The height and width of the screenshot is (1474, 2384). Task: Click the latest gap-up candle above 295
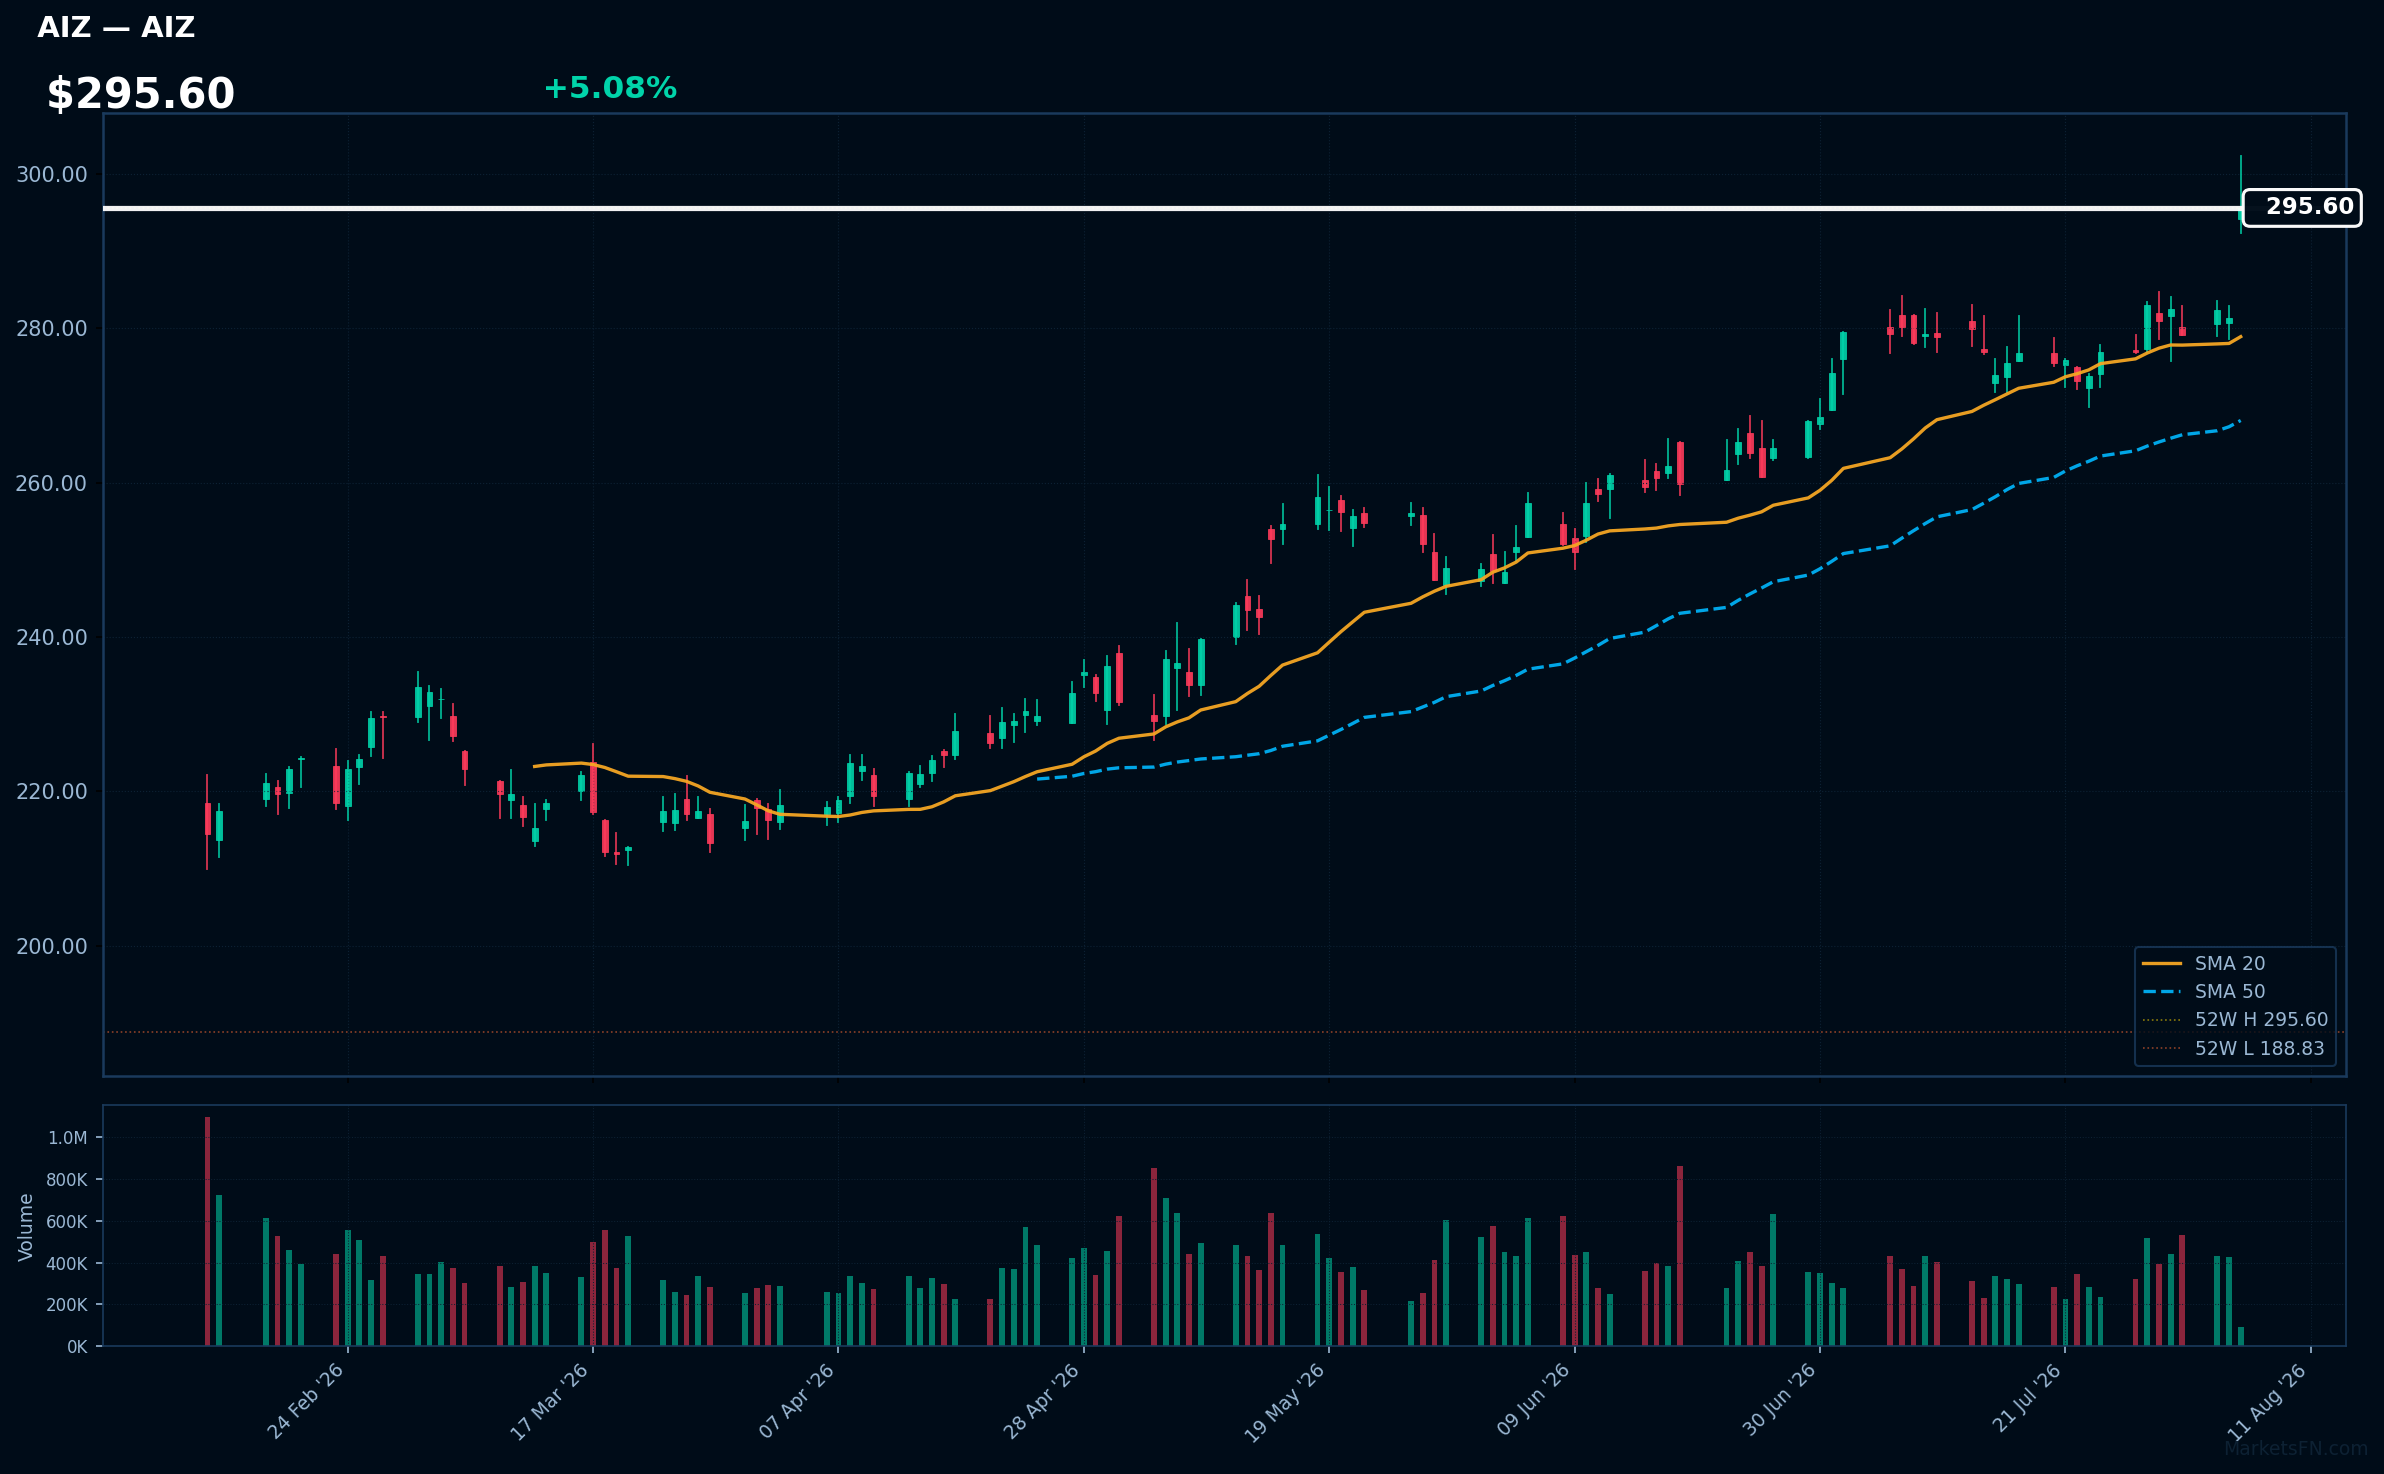pos(2241,195)
